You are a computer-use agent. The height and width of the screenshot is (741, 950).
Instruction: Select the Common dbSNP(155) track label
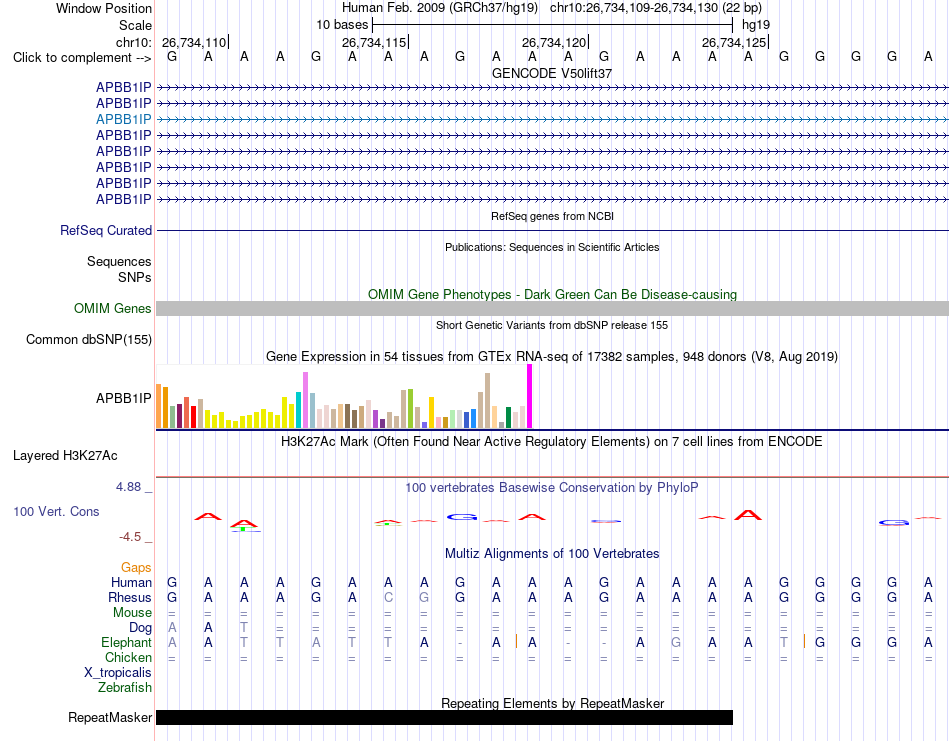point(89,339)
